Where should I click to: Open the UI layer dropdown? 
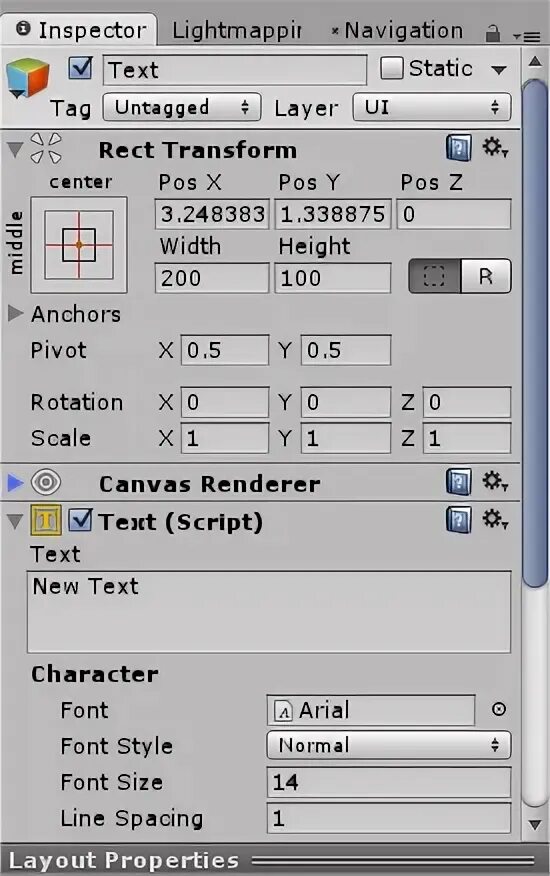432,107
